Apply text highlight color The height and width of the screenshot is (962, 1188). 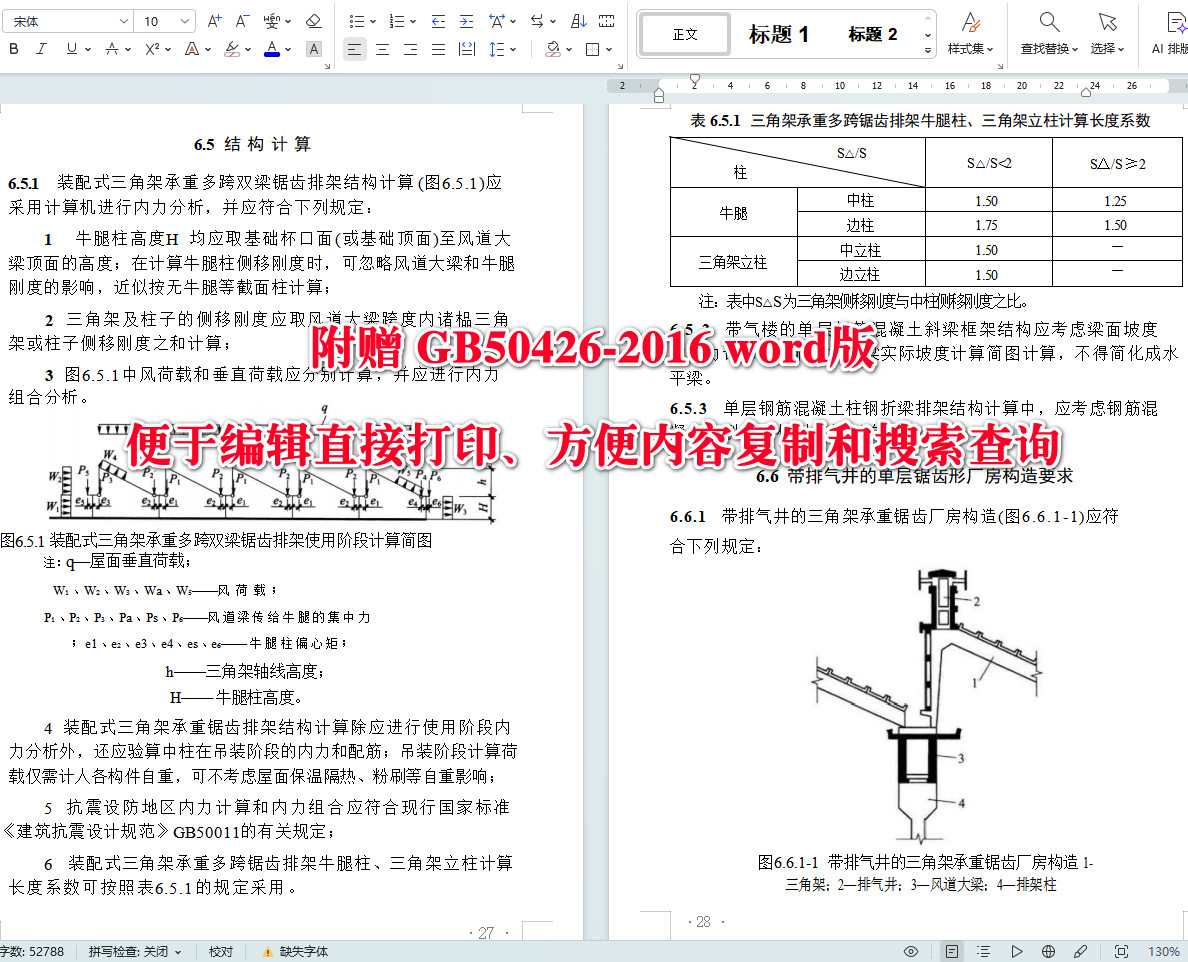[233, 49]
